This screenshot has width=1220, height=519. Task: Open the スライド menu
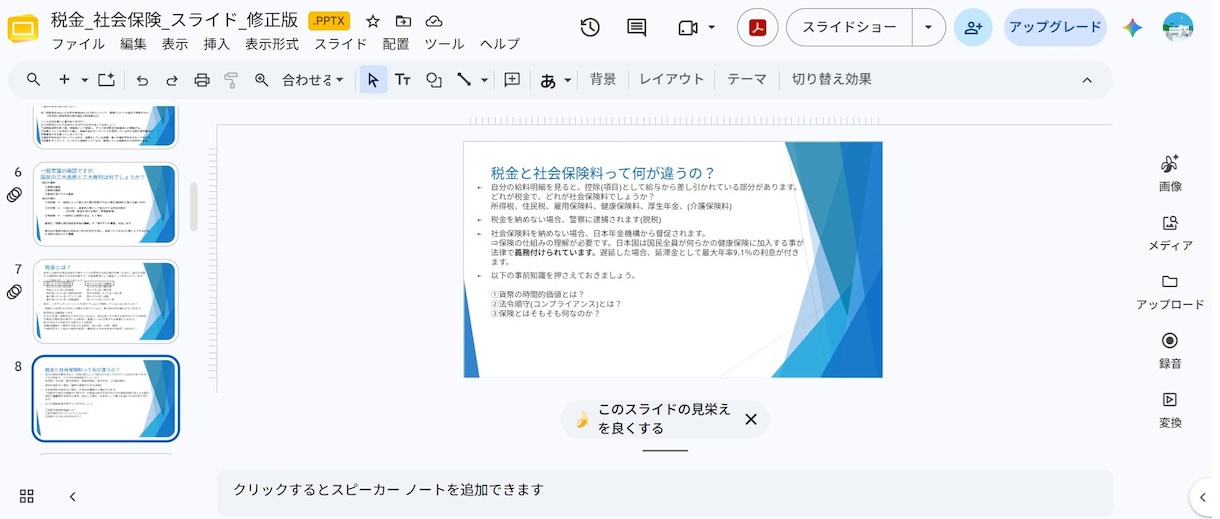click(x=341, y=44)
